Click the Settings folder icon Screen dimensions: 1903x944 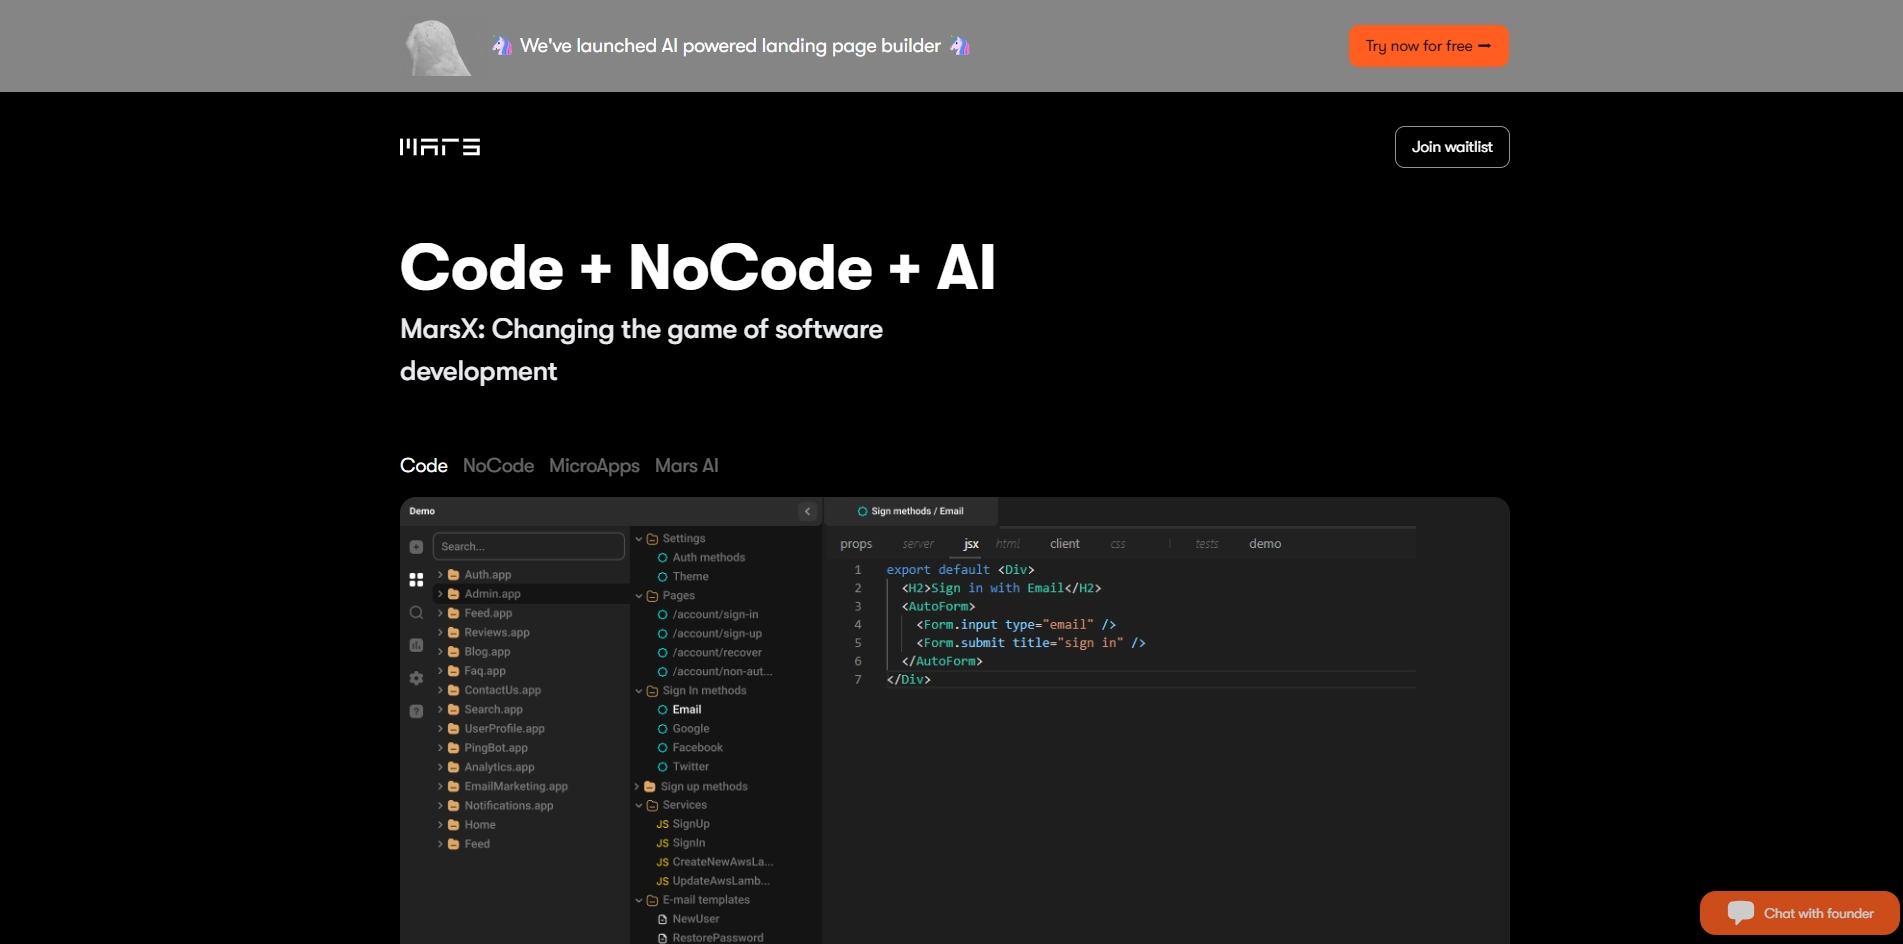tap(652, 539)
